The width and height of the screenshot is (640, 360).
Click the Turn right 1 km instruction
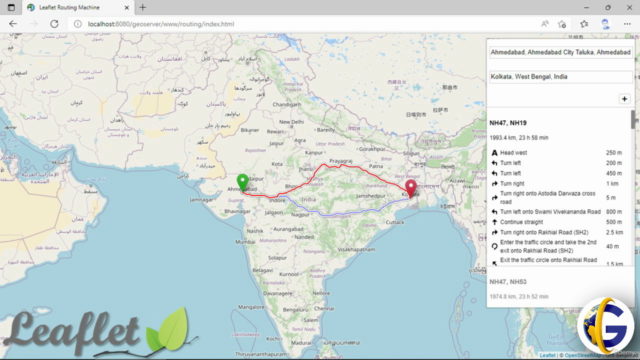point(557,184)
